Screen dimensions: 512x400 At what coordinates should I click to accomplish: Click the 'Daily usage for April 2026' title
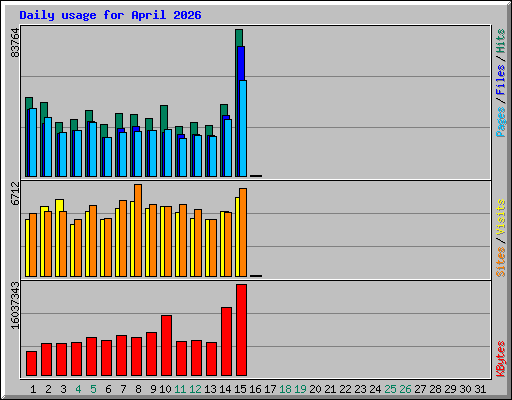pyautogui.click(x=110, y=15)
